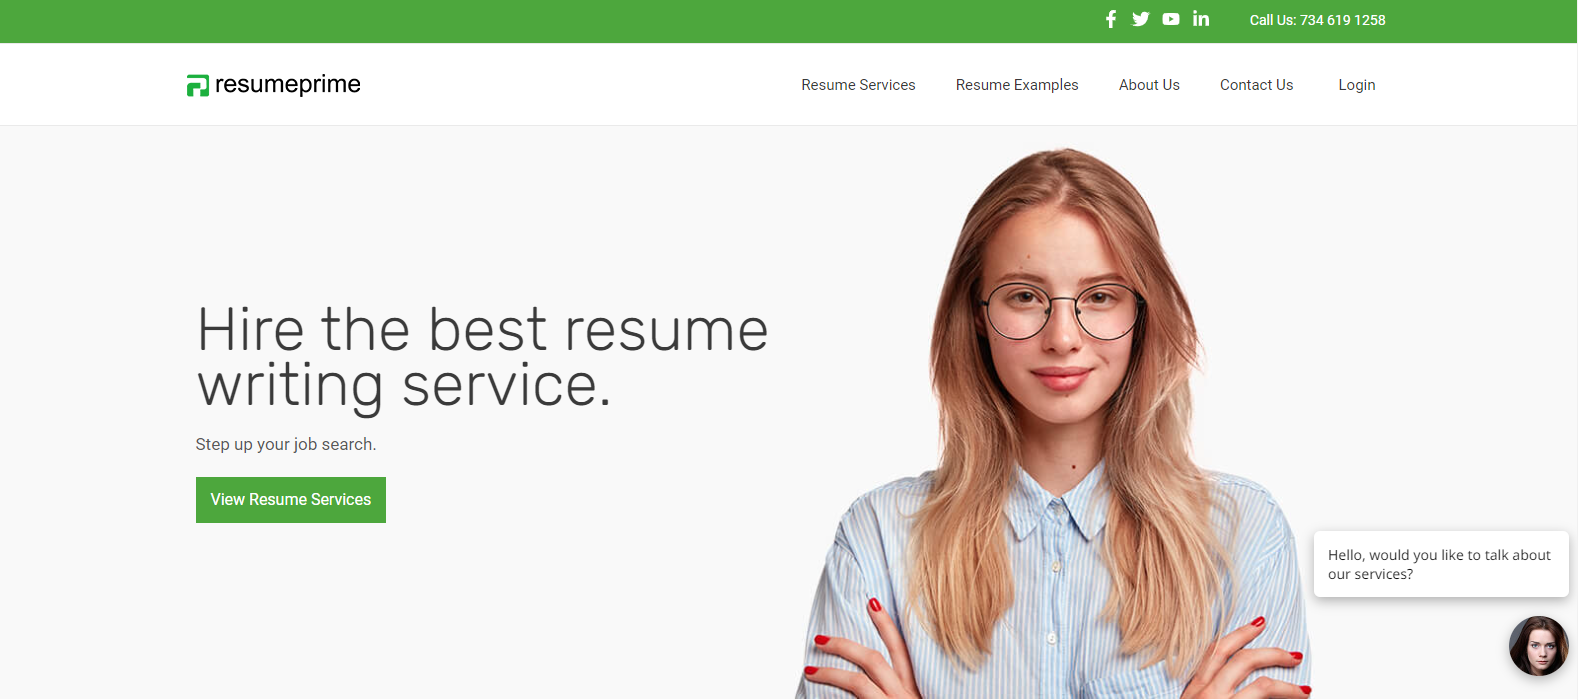Click the 'Step up your job search' text
Image resolution: width=1578 pixels, height=700 pixels.
[x=286, y=444]
